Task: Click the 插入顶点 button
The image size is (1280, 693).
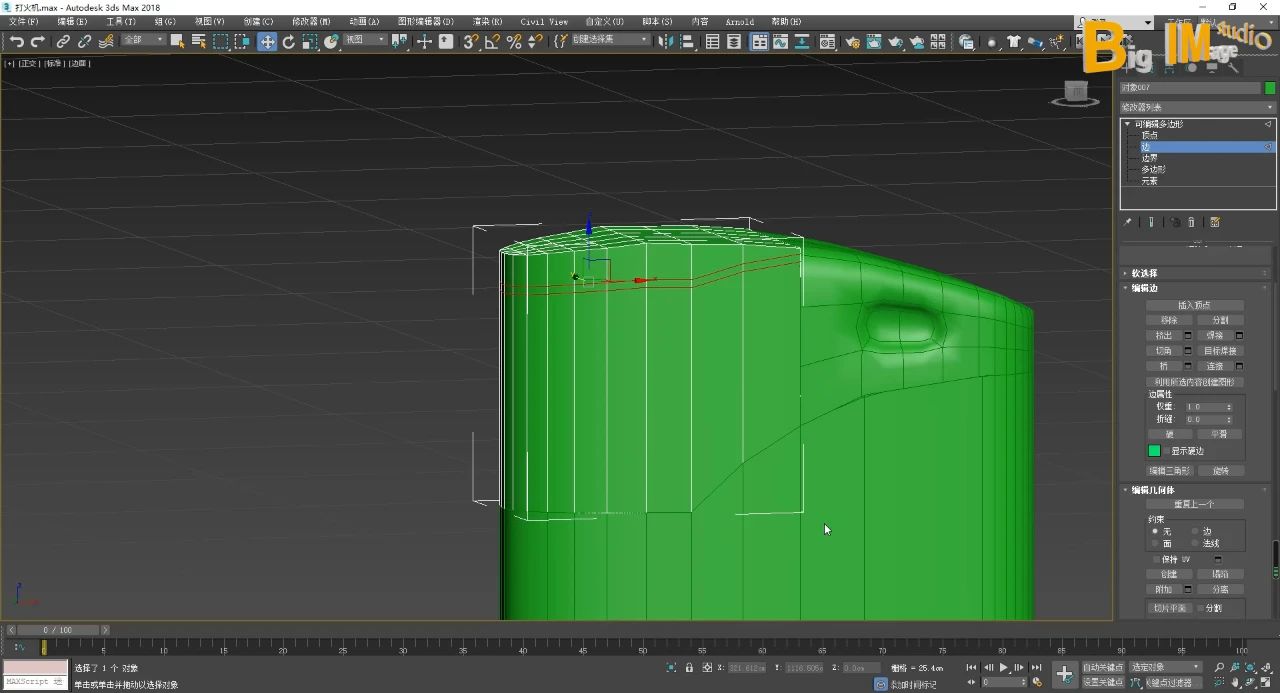Action: (1194, 305)
